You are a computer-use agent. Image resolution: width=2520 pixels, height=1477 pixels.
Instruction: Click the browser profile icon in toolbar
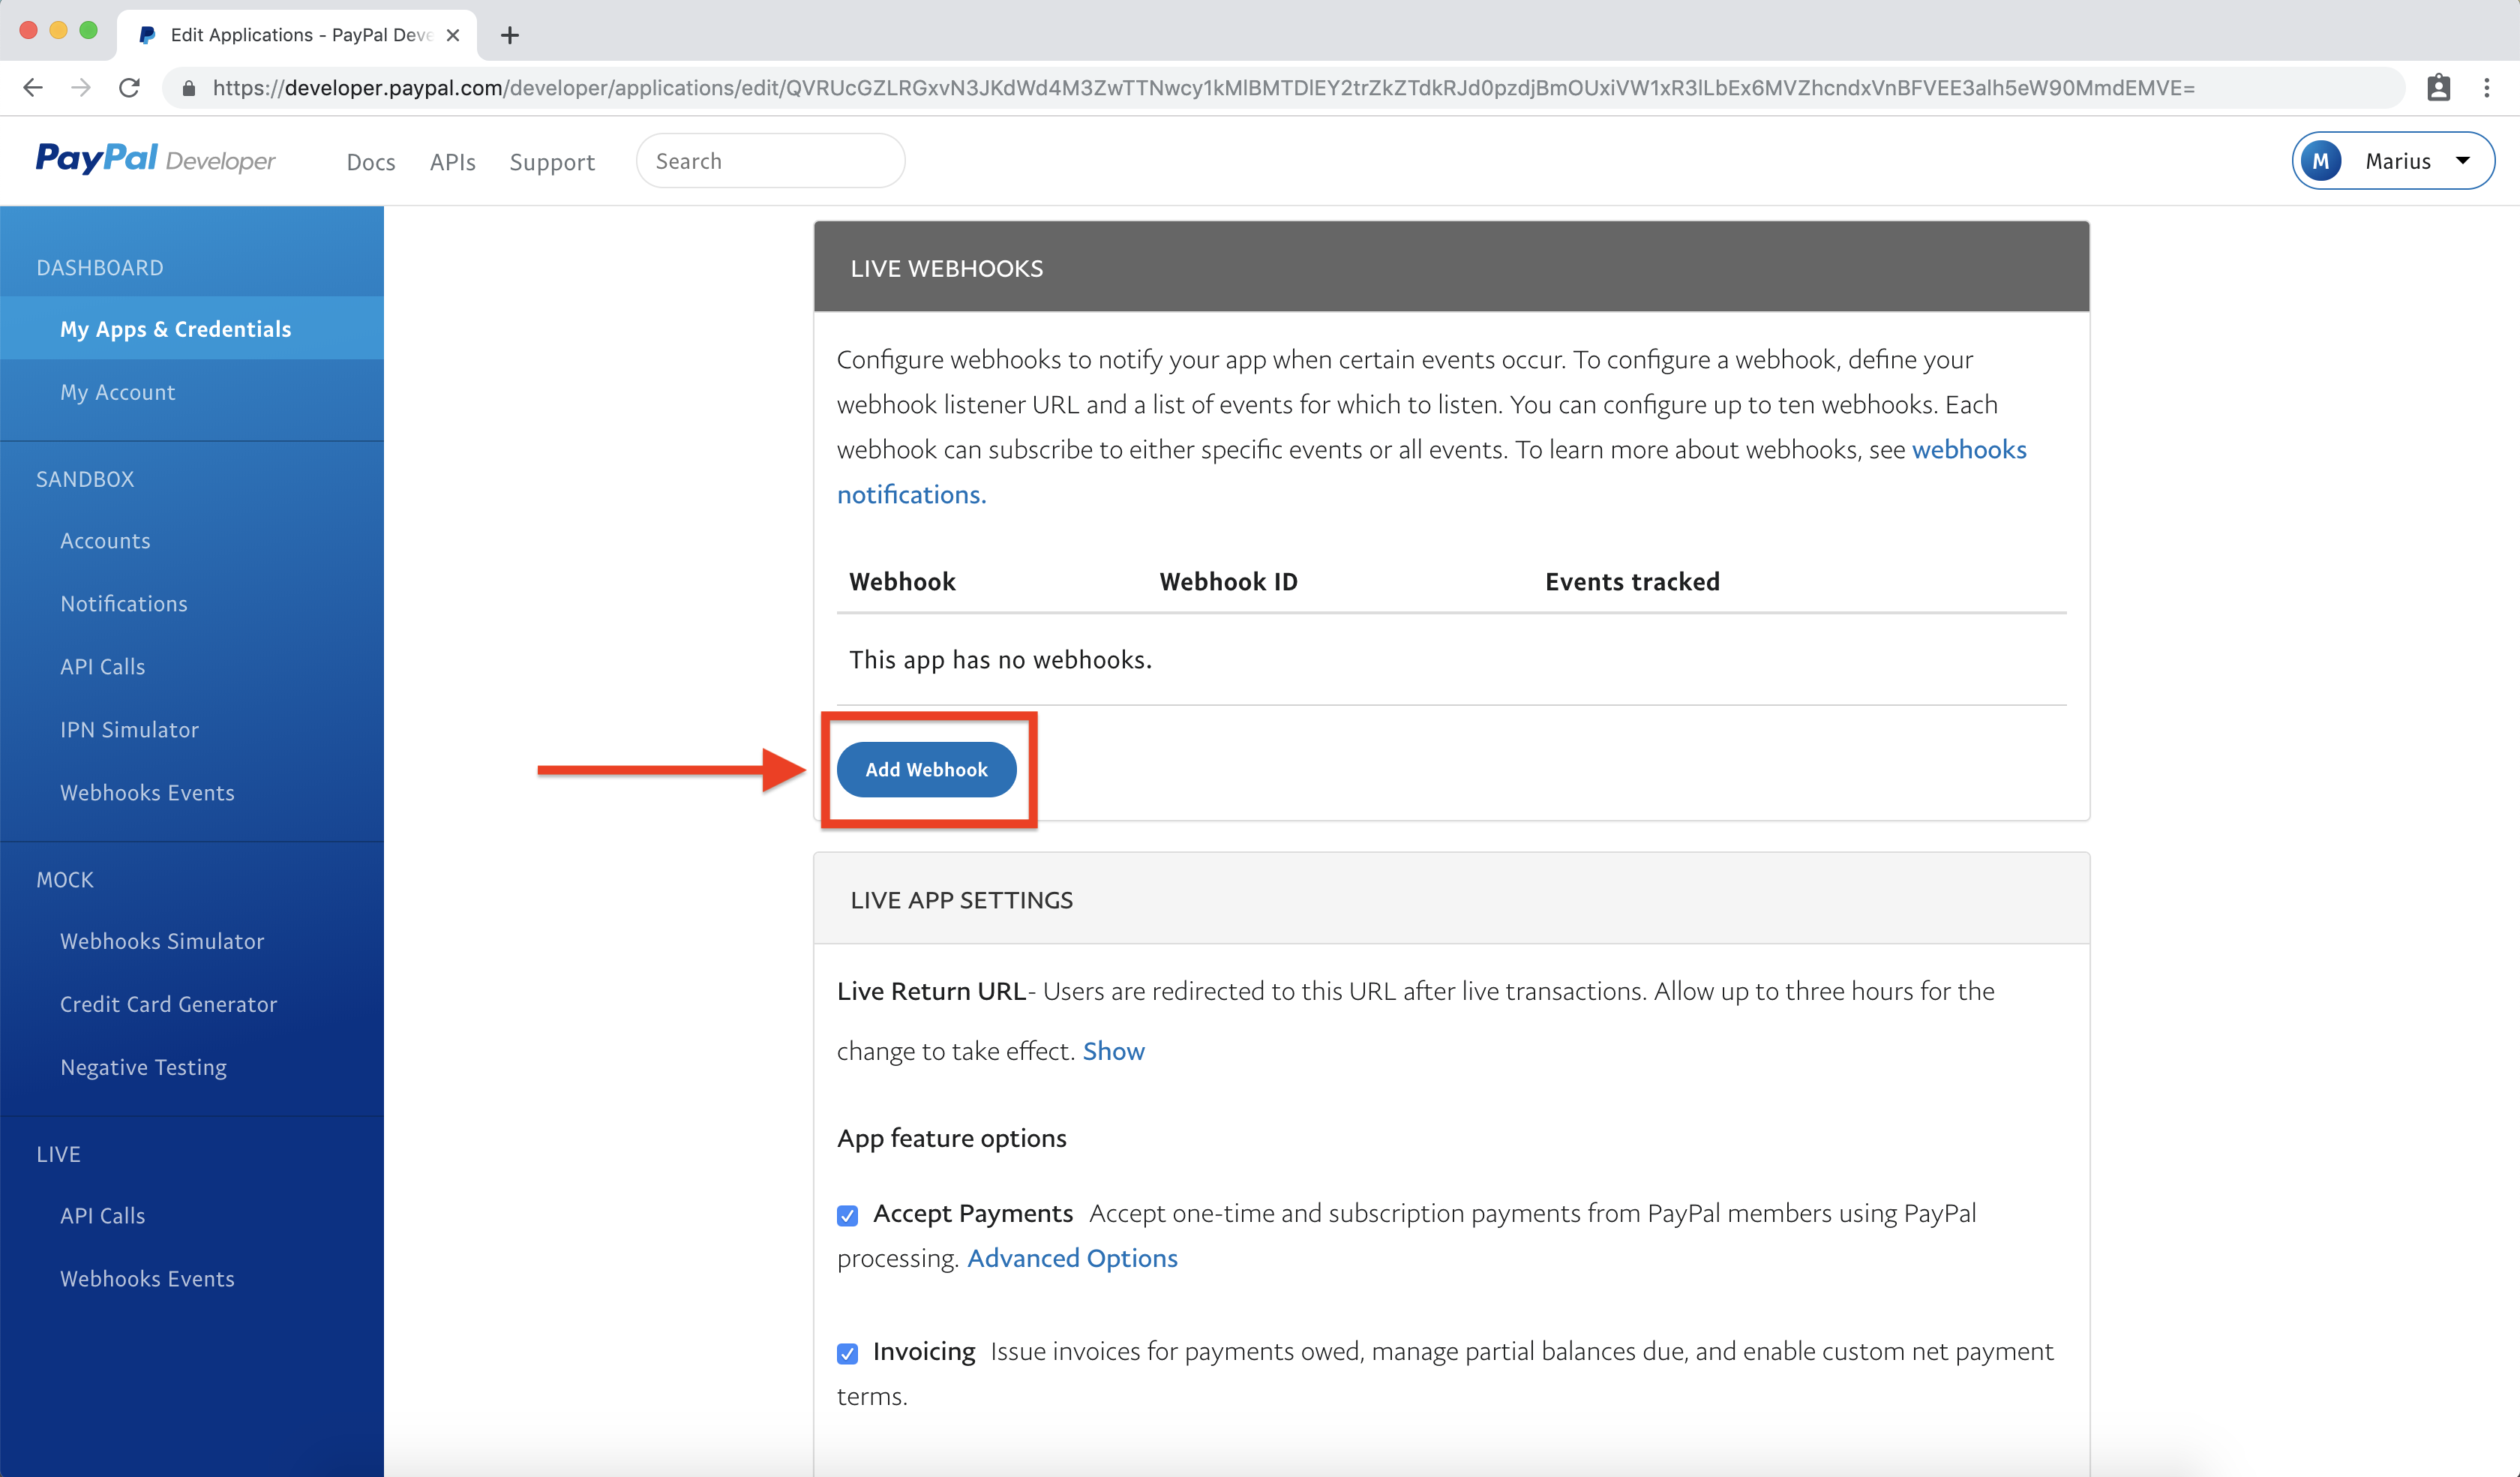pos(2439,88)
